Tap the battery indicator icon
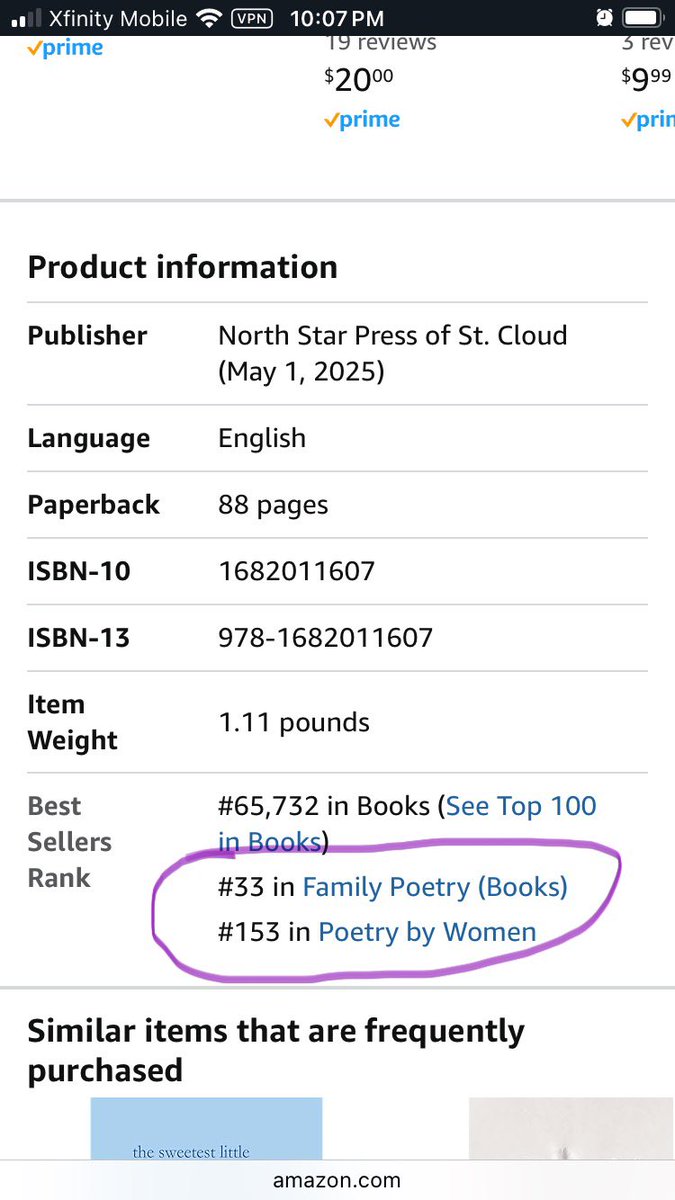 click(645, 18)
